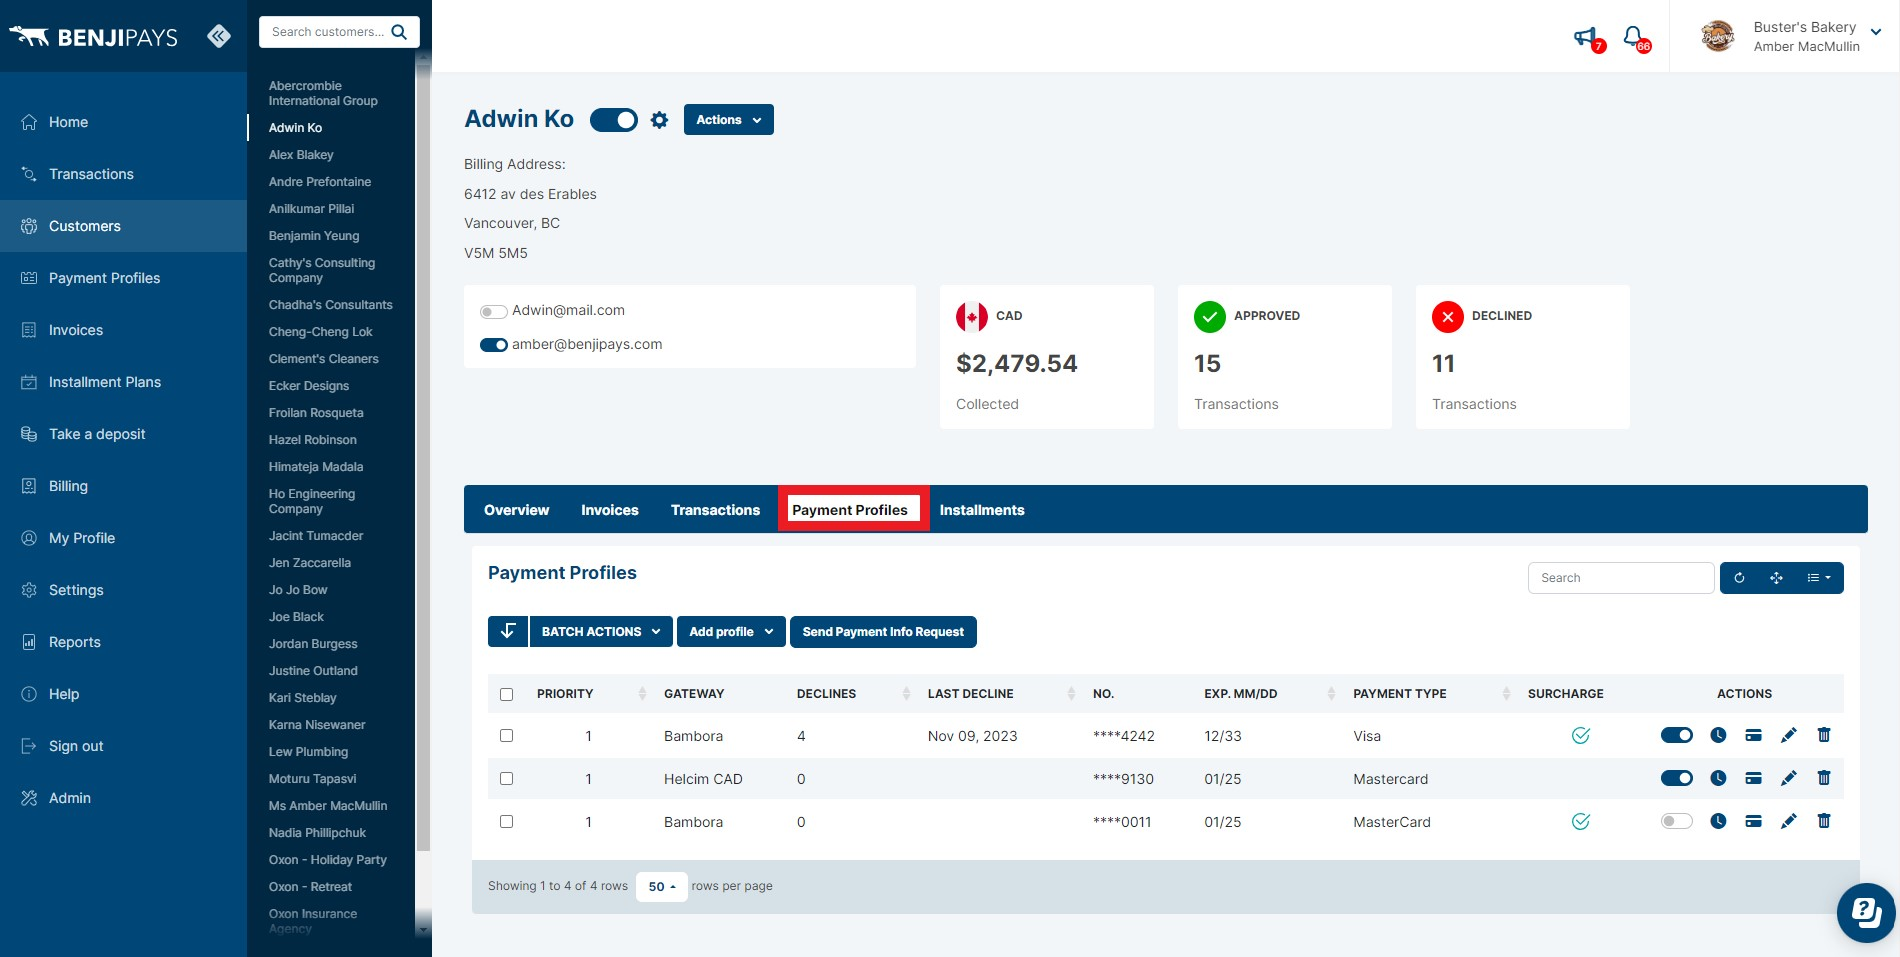Switch to the Overview tab
1900x957 pixels.
pos(516,510)
